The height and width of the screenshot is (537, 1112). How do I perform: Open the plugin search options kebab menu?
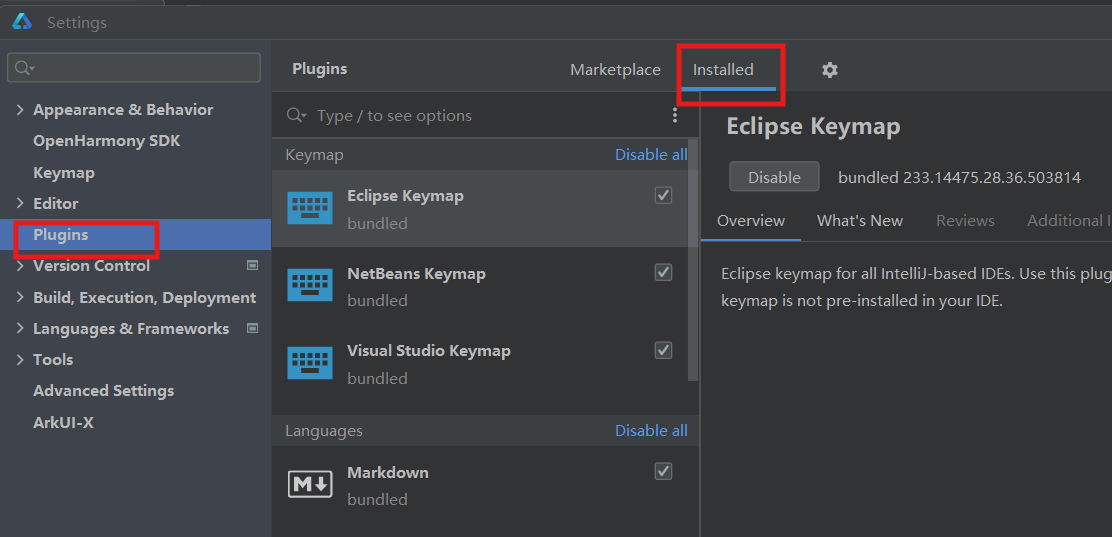coord(675,116)
